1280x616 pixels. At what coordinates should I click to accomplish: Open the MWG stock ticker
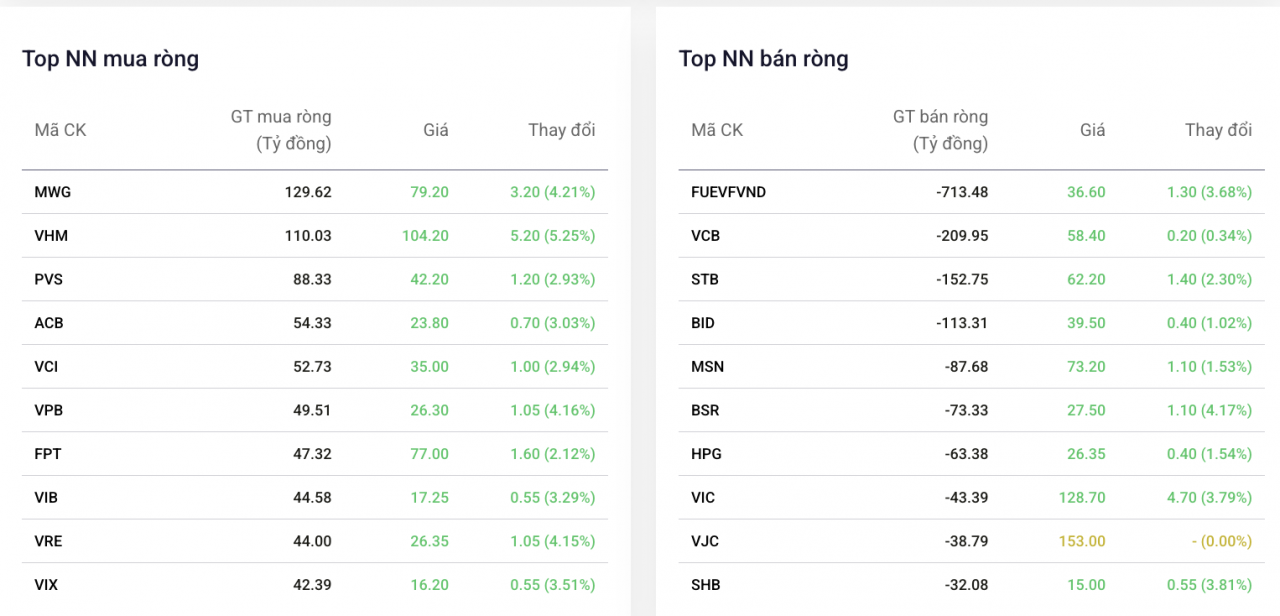click(52, 192)
